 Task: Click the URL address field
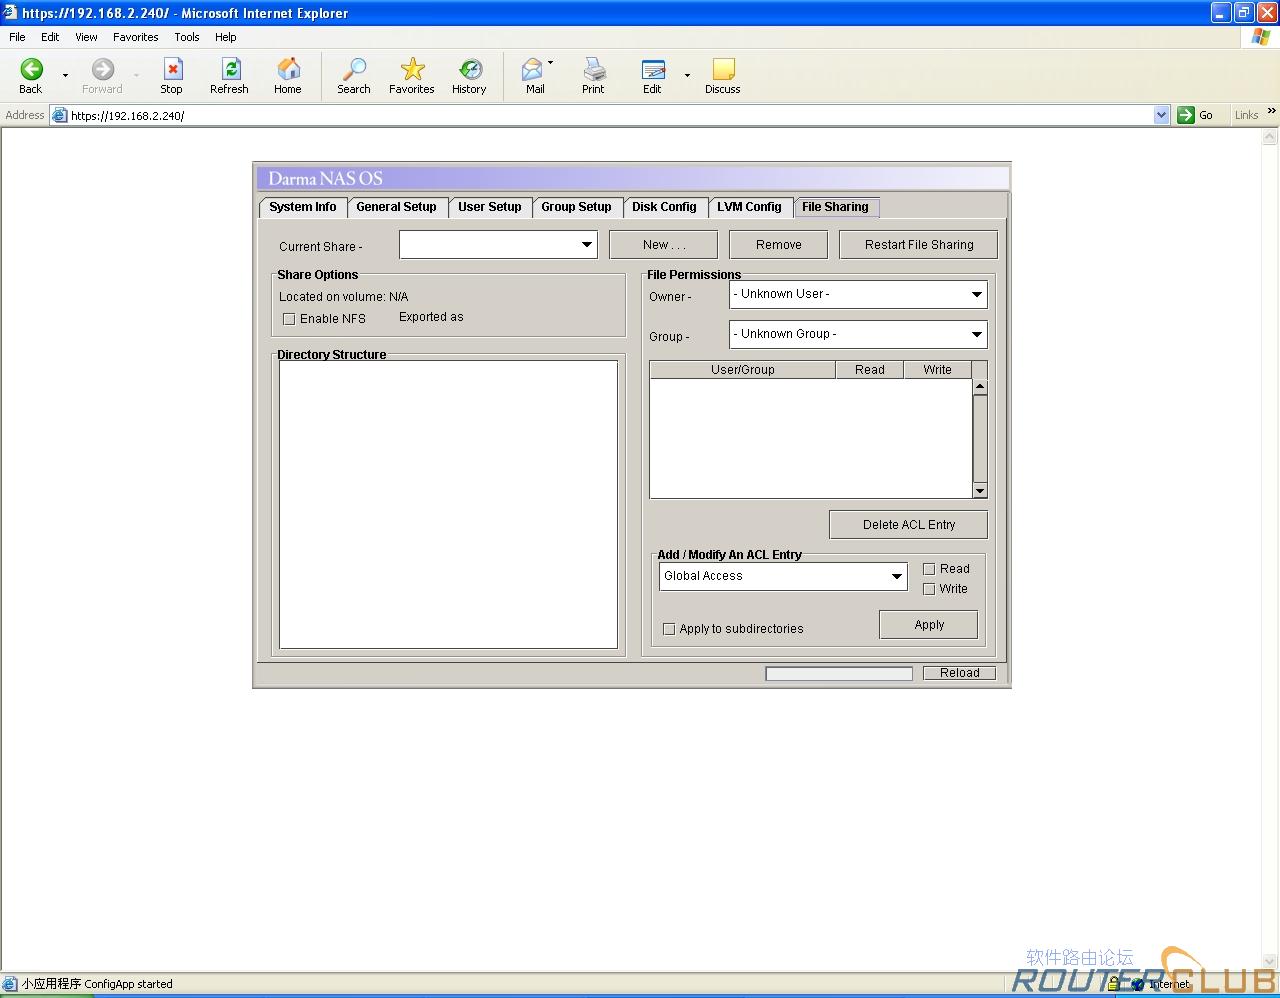coord(610,115)
